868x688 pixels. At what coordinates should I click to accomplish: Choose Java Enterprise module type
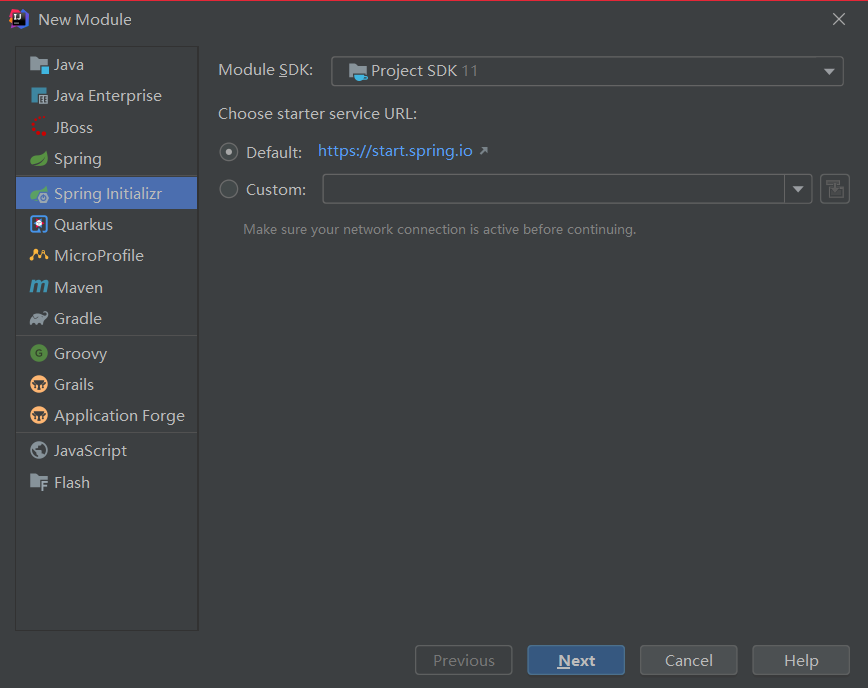coord(106,96)
